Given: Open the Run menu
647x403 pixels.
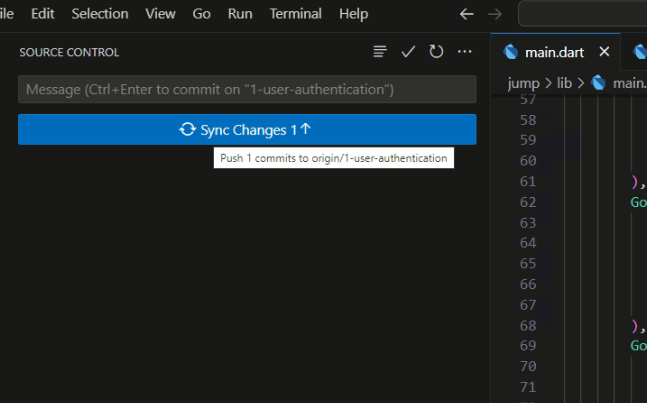Looking at the screenshot, I should coord(240,14).
